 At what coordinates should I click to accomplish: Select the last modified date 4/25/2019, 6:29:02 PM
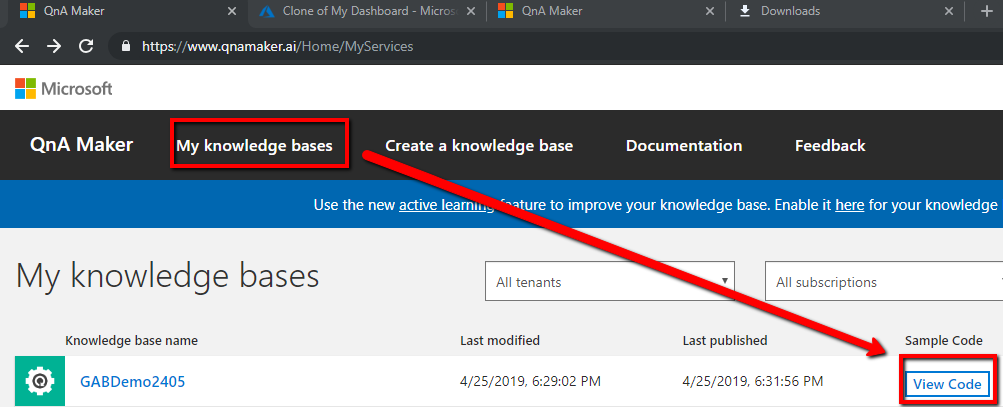coord(530,382)
